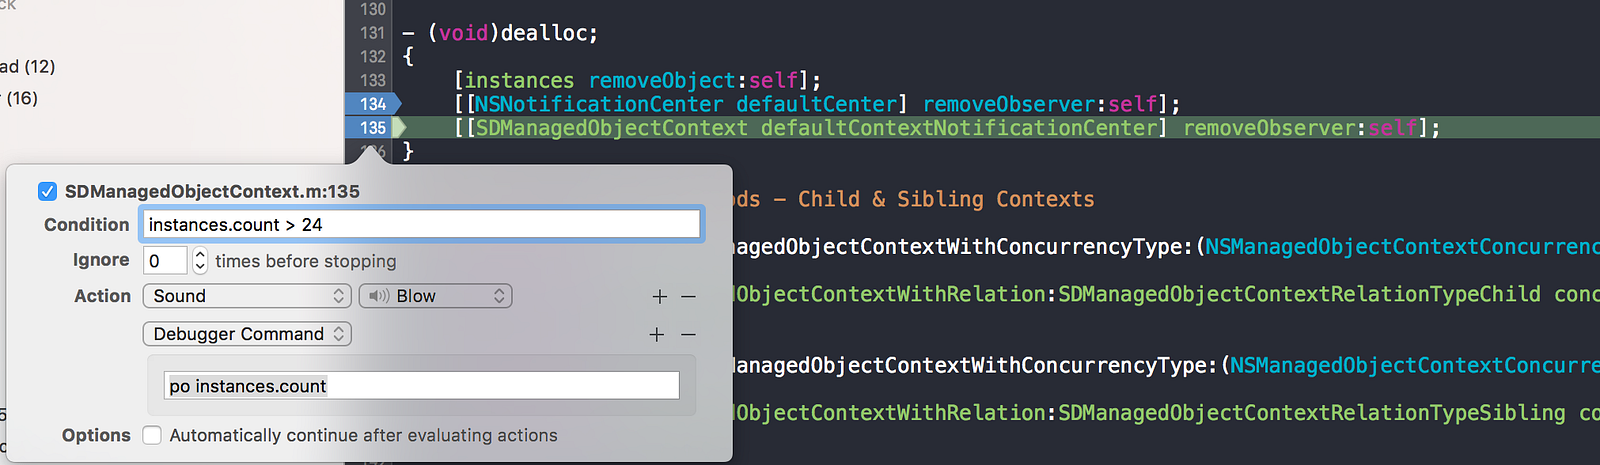
Task: Focus the Condition field 'instances.count > 24'
Action: pos(421,224)
